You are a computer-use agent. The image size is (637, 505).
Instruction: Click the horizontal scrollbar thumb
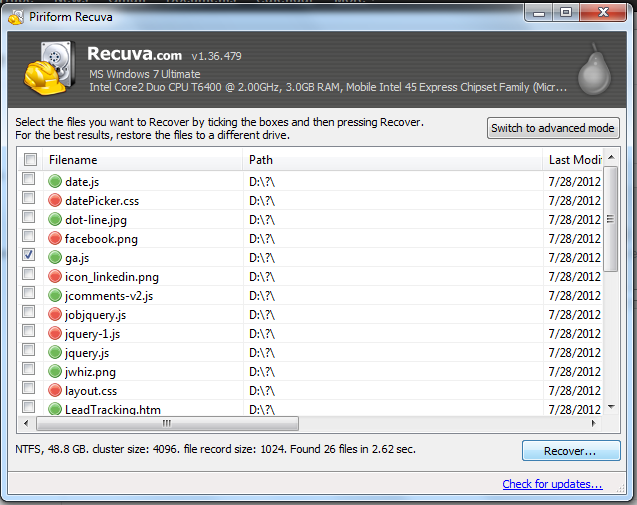(x=167, y=423)
